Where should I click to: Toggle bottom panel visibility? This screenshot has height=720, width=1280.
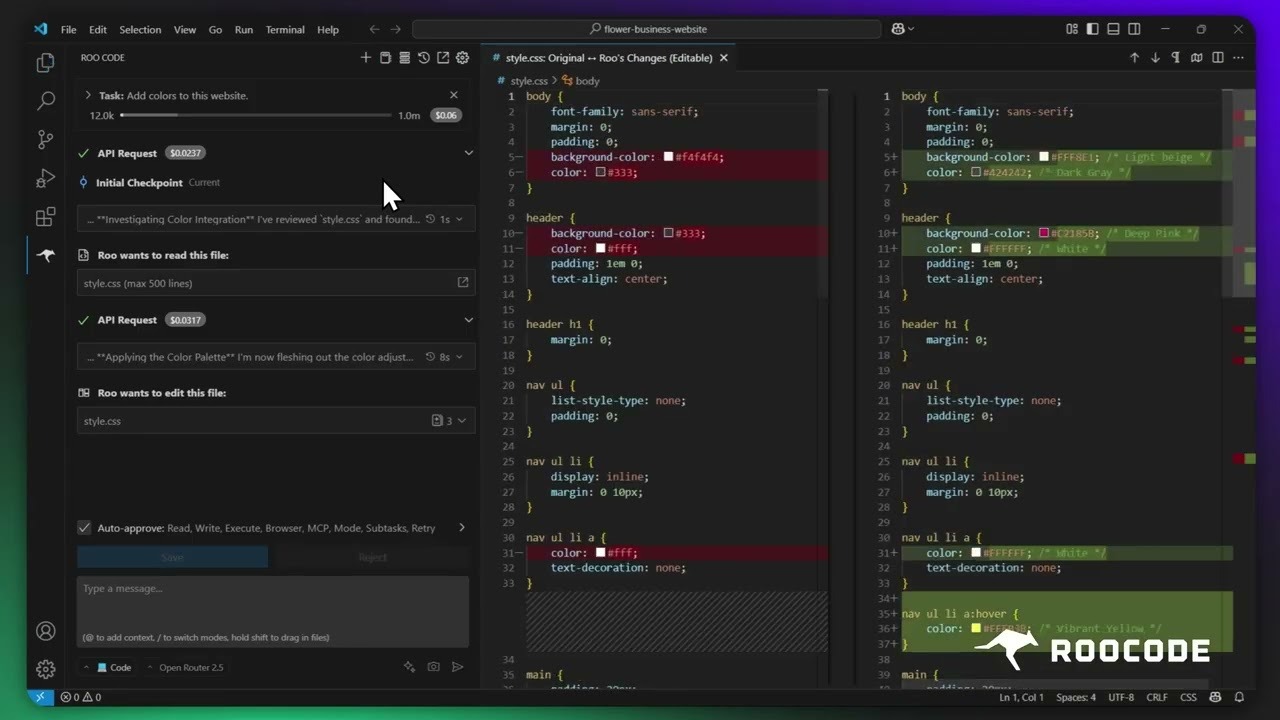pos(1113,29)
